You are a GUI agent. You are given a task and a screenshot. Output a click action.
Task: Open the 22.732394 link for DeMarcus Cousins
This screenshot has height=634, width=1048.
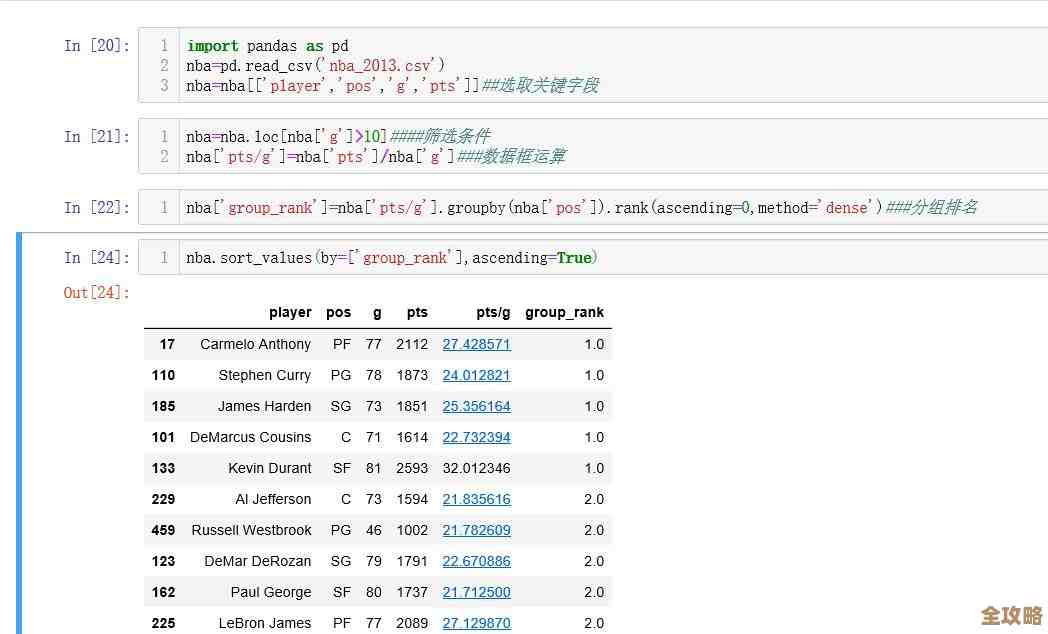coord(476,437)
